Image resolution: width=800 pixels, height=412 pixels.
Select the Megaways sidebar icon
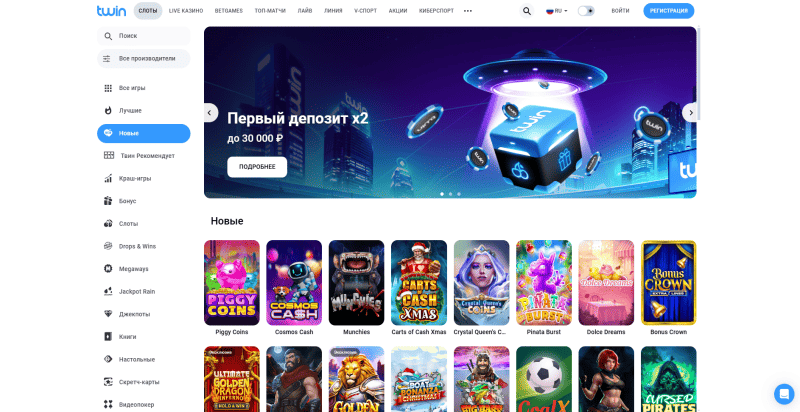108,269
